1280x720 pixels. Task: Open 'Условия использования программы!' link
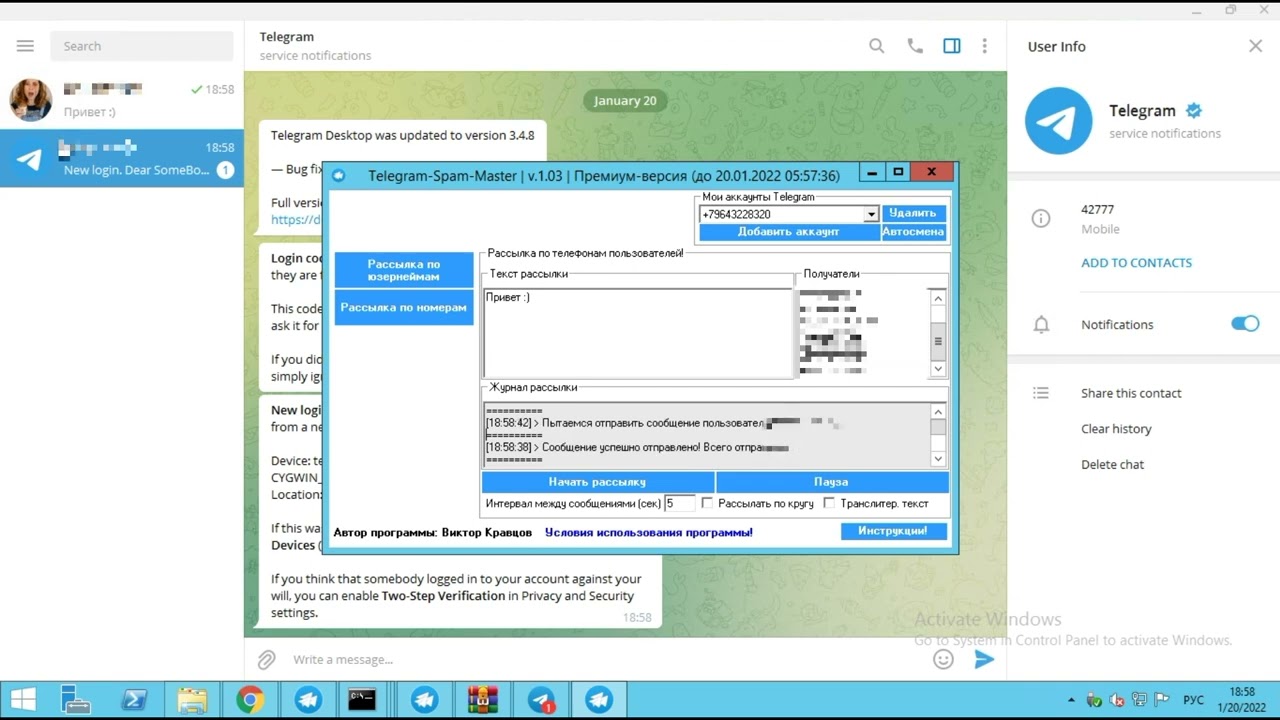coord(649,532)
